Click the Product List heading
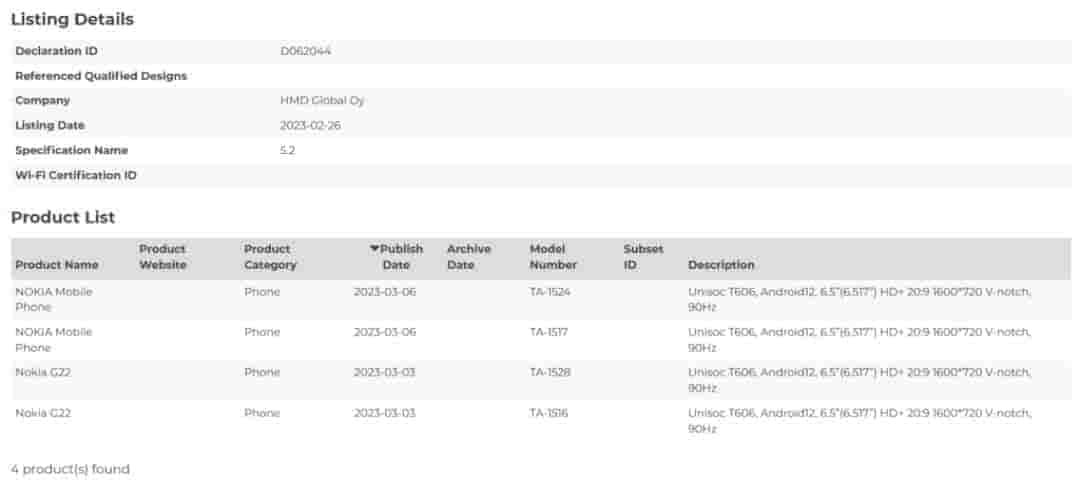Viewport: 1080px width, 480px height. pos(63,217)
